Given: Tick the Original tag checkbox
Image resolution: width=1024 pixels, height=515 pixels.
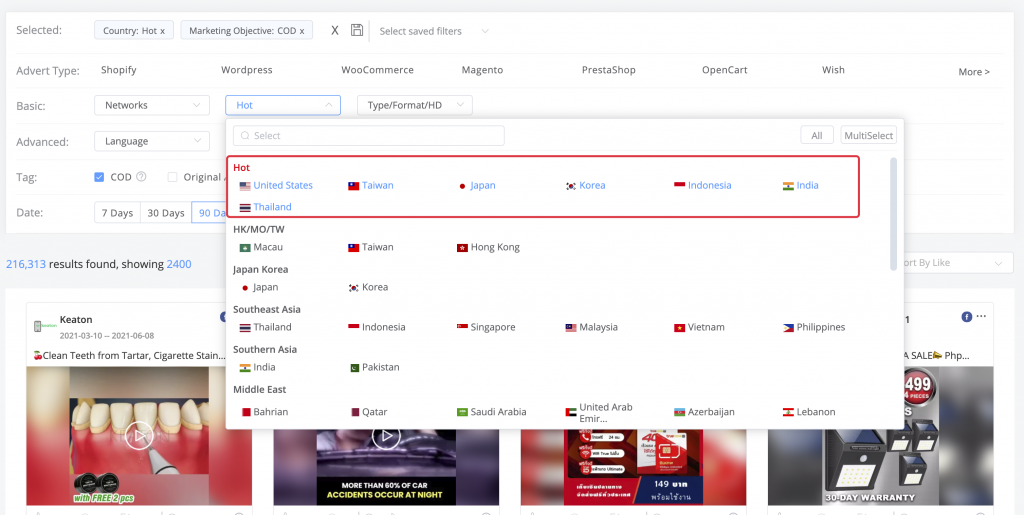Looking at the screenshot, I should pyautogui.click(x=173, y=177).
